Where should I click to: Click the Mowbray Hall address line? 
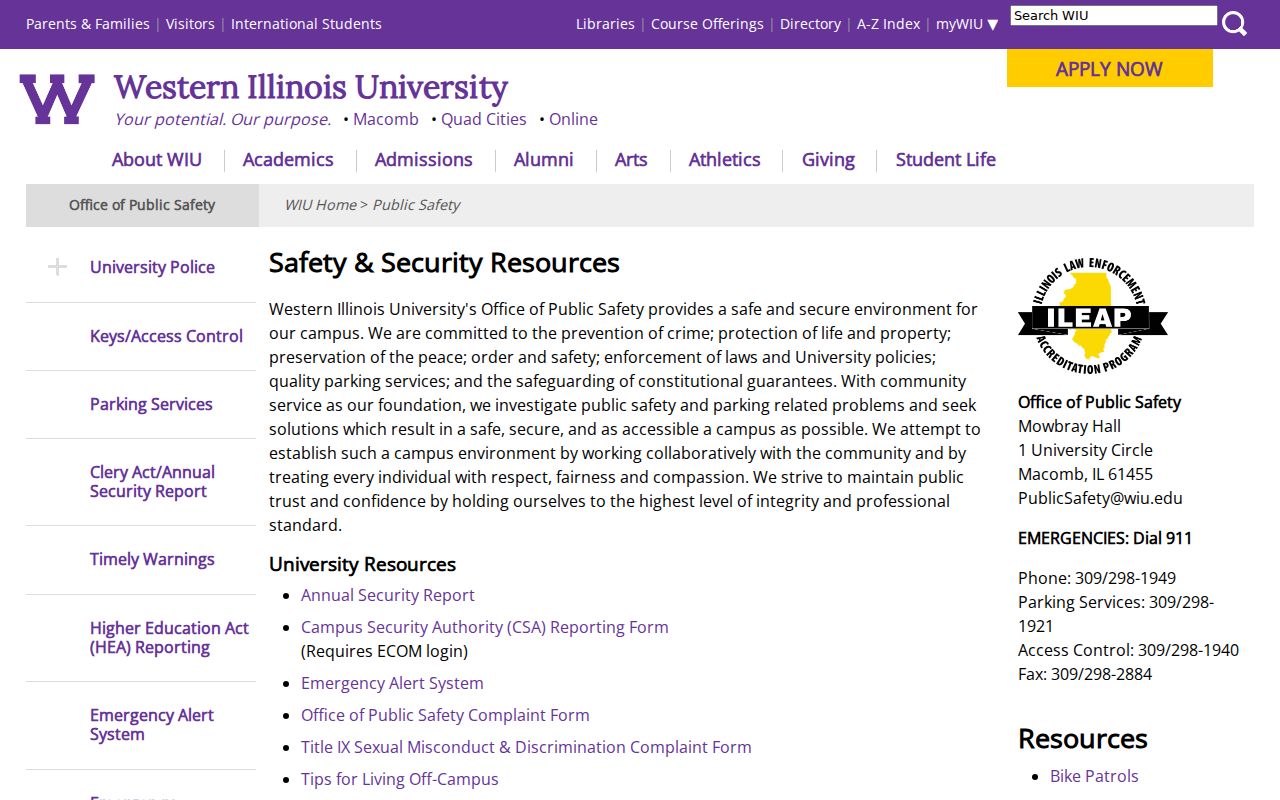coord(1069,426)
